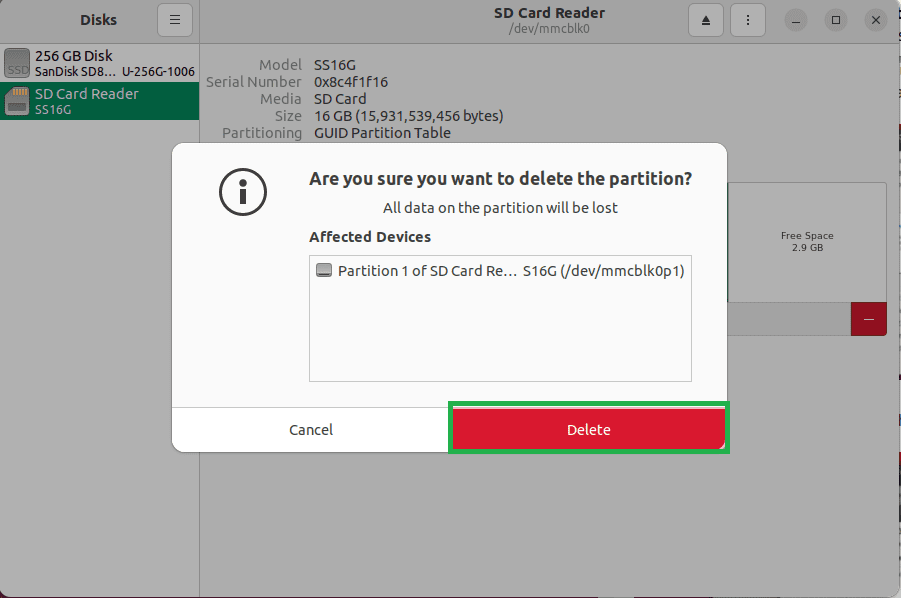Select the 256 GB Disk entry
This screenshot has height=598, width=901.
(x=99, y=63)
